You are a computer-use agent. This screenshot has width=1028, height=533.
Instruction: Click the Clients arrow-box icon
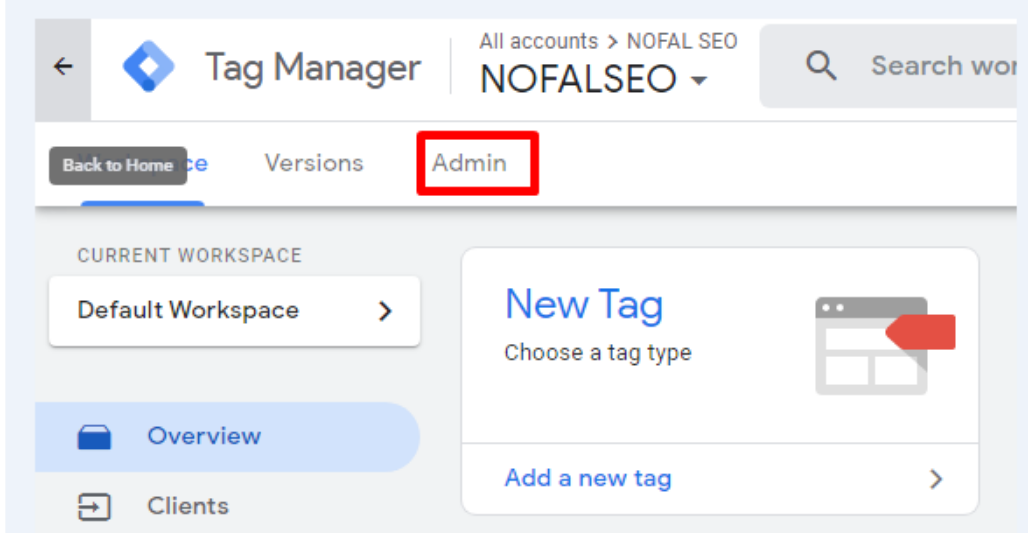point(94,507)
